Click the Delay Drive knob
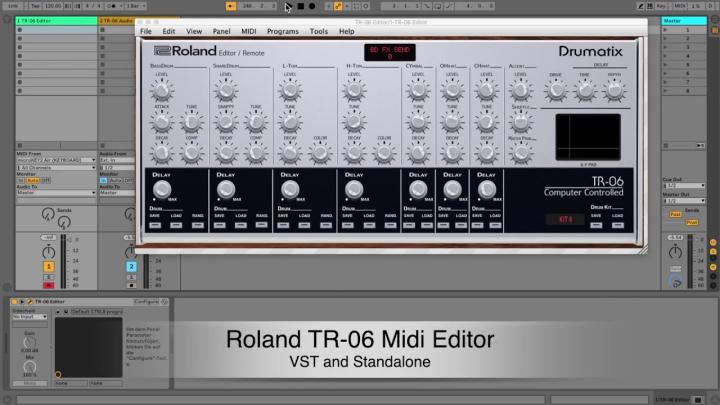Screen dimensions: 720x405 (x=556, y=90)
